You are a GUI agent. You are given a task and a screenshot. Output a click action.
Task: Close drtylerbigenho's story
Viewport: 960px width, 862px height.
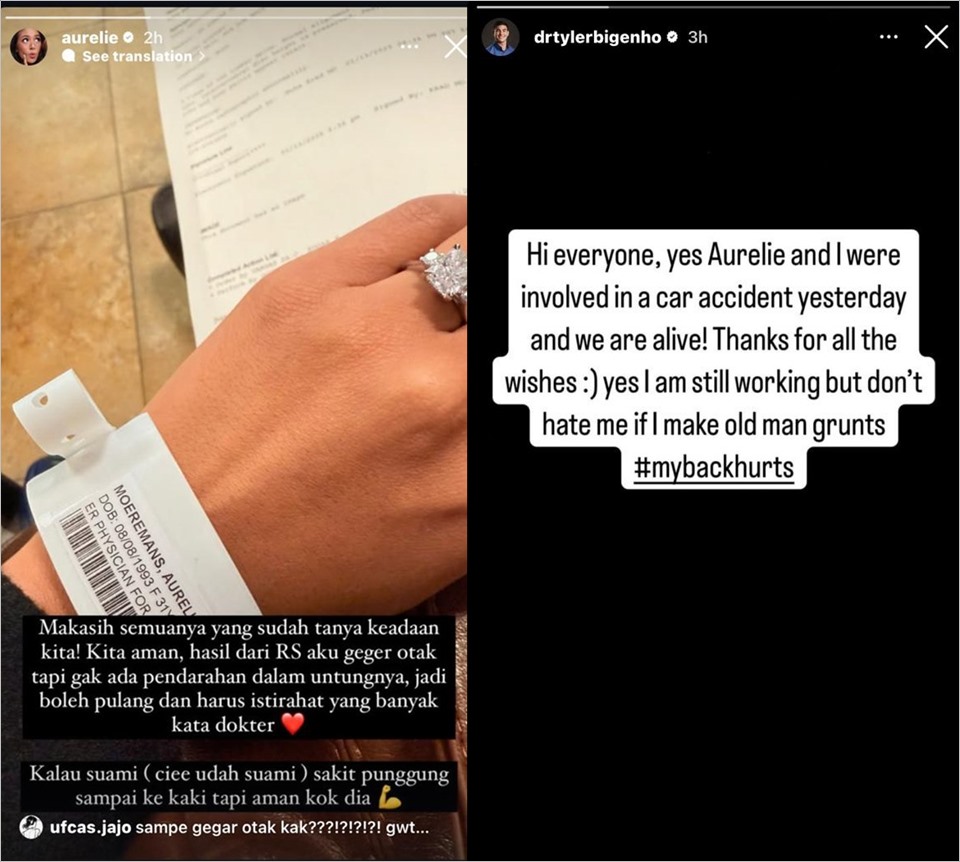[x=936, y=37]
